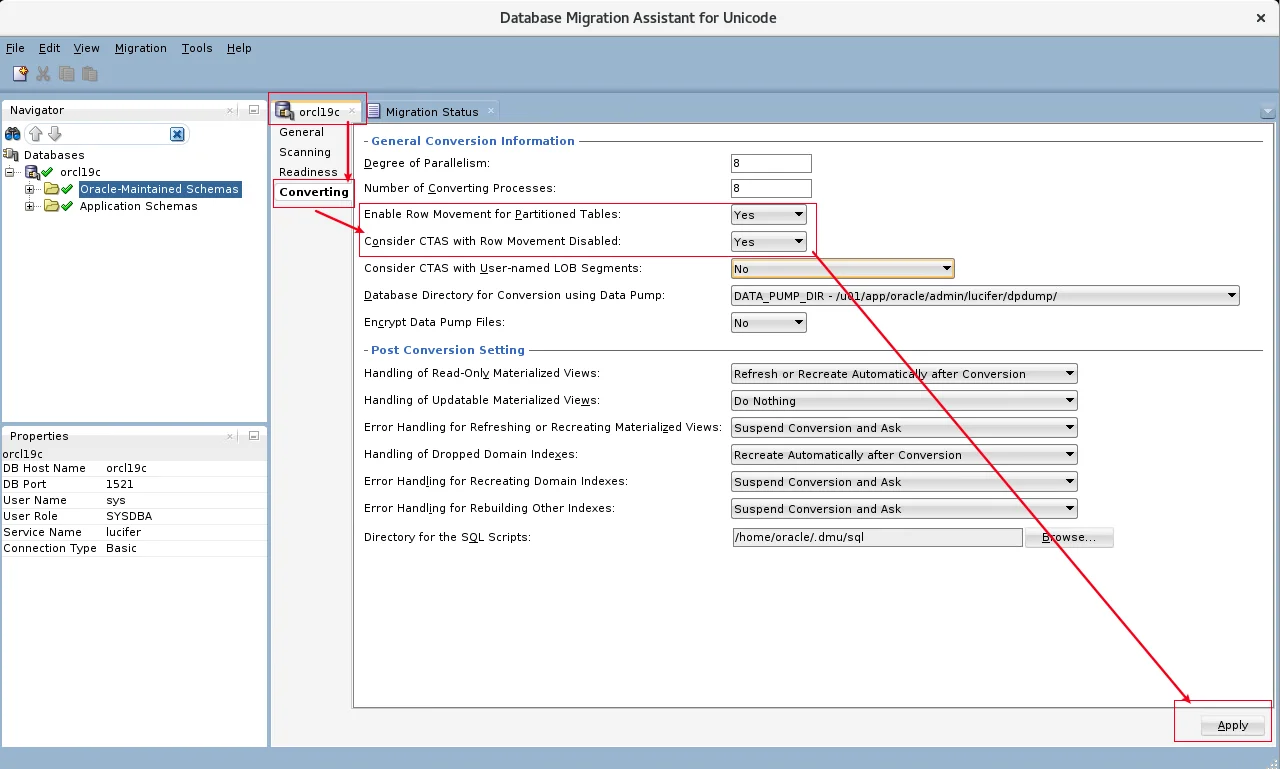1280x769 pixels.
Task: Open the Migration menu
Action: point(141,48)
